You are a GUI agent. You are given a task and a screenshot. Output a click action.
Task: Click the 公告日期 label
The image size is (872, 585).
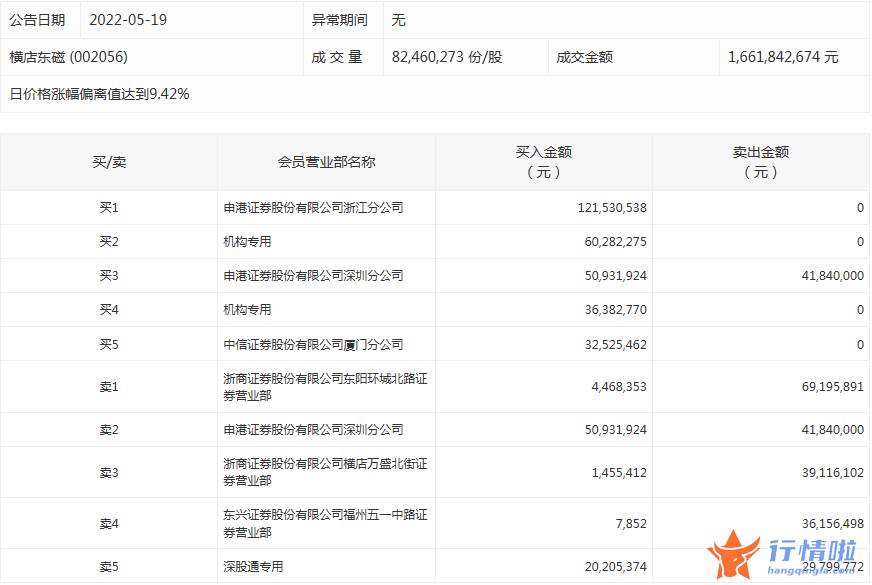point(37,20)
